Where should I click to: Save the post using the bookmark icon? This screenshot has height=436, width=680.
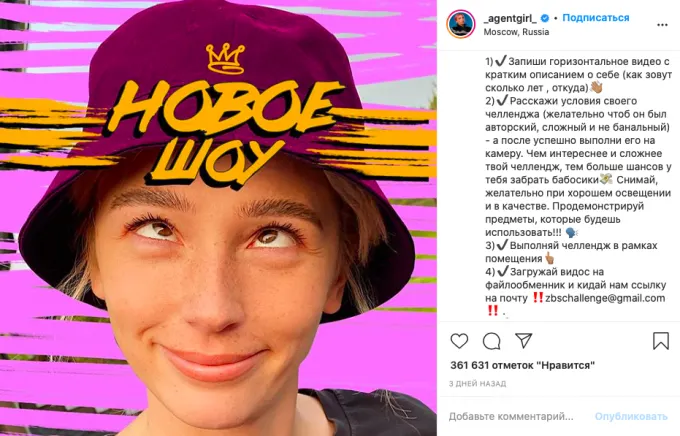pyautogui.click(x=661, y=341)
